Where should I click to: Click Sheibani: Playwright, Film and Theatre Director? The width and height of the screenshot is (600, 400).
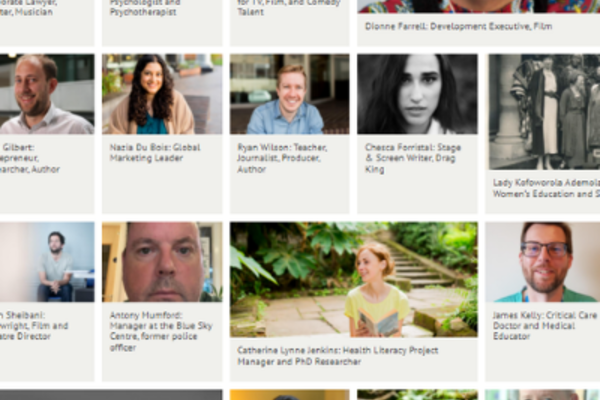pyautogui.click(x=34, y=326)
